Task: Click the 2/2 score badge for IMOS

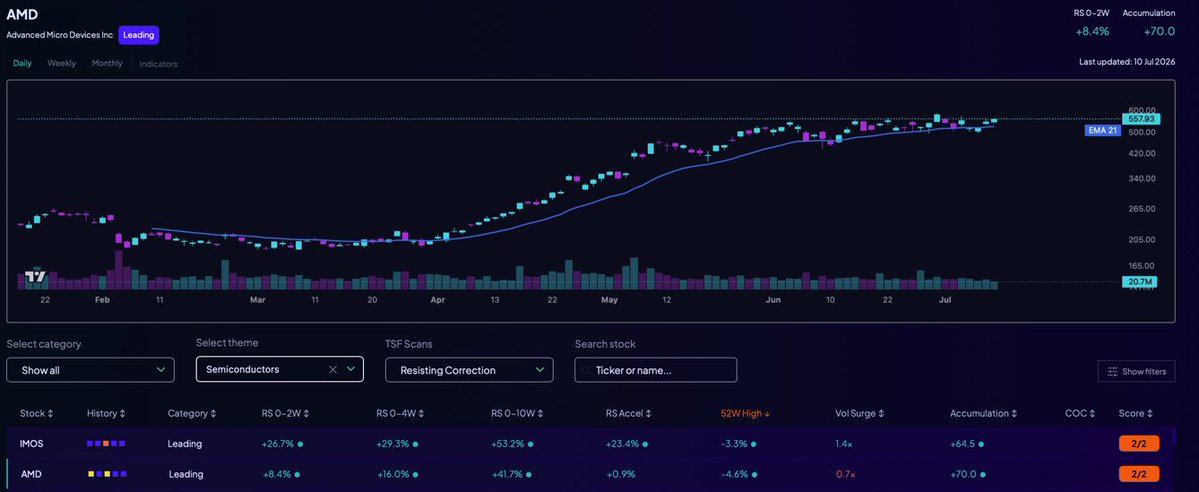Action: tap(1139, 443)
